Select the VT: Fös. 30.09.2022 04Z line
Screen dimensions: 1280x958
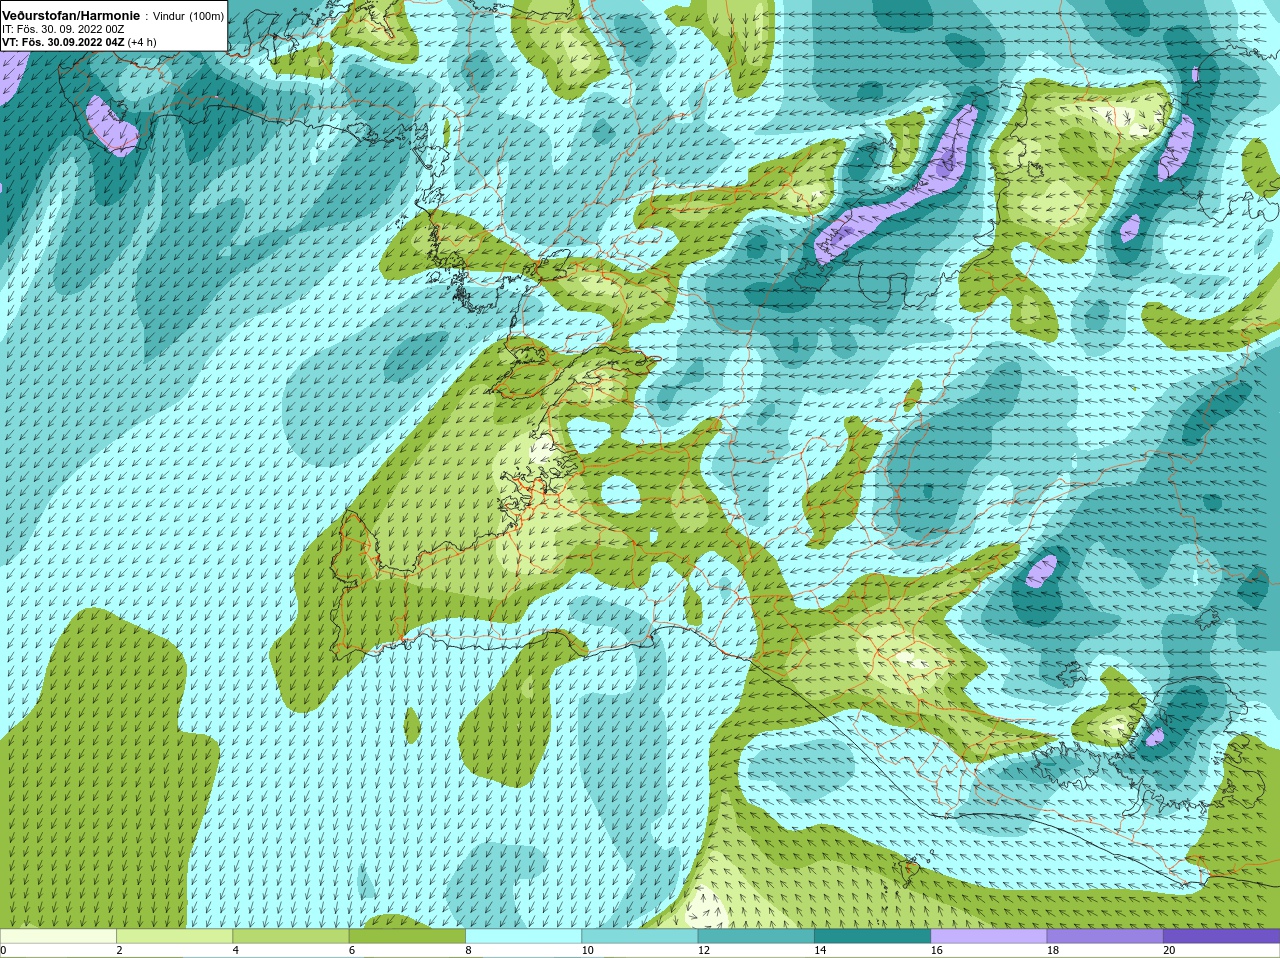[x=63, y=42]
